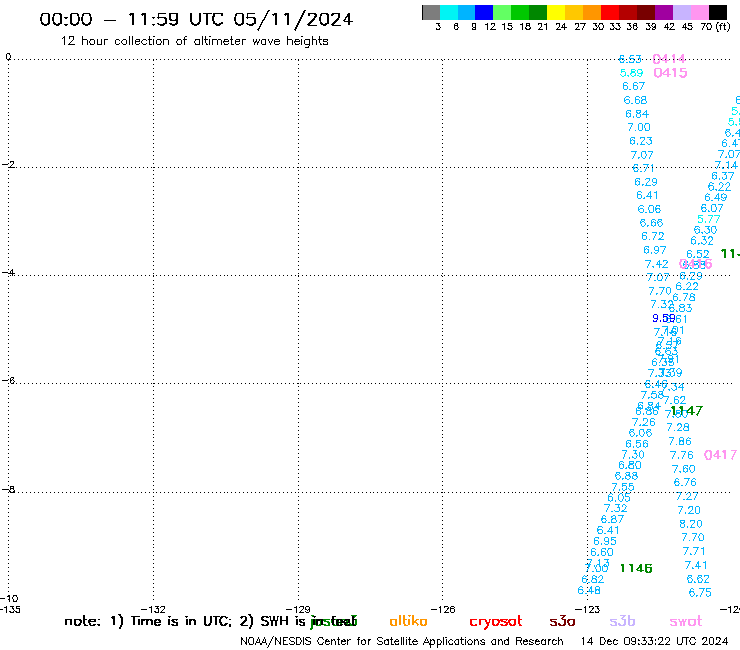The width and height of the screenshot is (740, 650).
Task: Click the 7.86 wave height value
Action: 680,441
